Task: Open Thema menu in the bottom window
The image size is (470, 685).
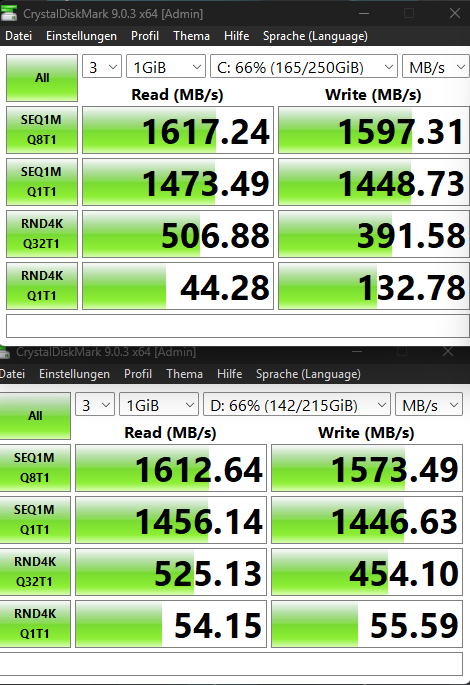Action: (184, 374)
